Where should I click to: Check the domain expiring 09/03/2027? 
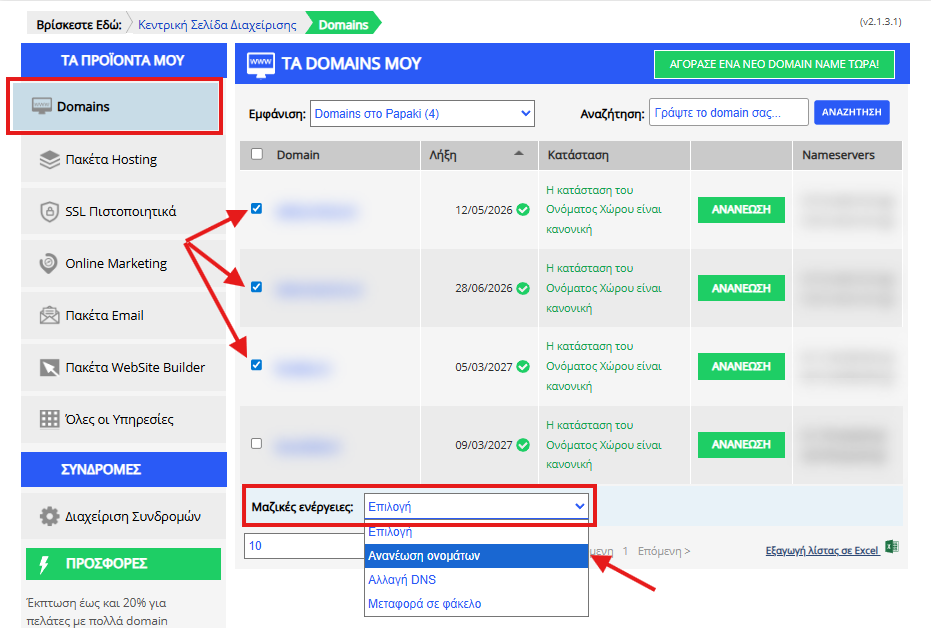[x=257, y=443]
